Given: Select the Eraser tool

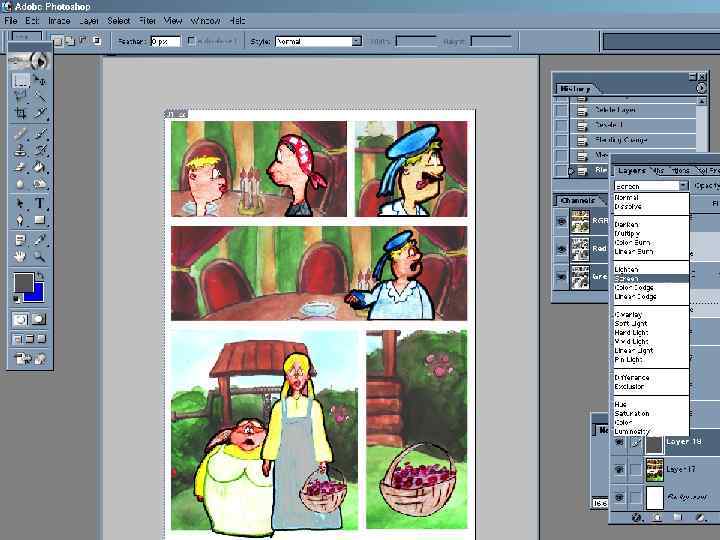Looking at the screenshot, I should 20,167.
